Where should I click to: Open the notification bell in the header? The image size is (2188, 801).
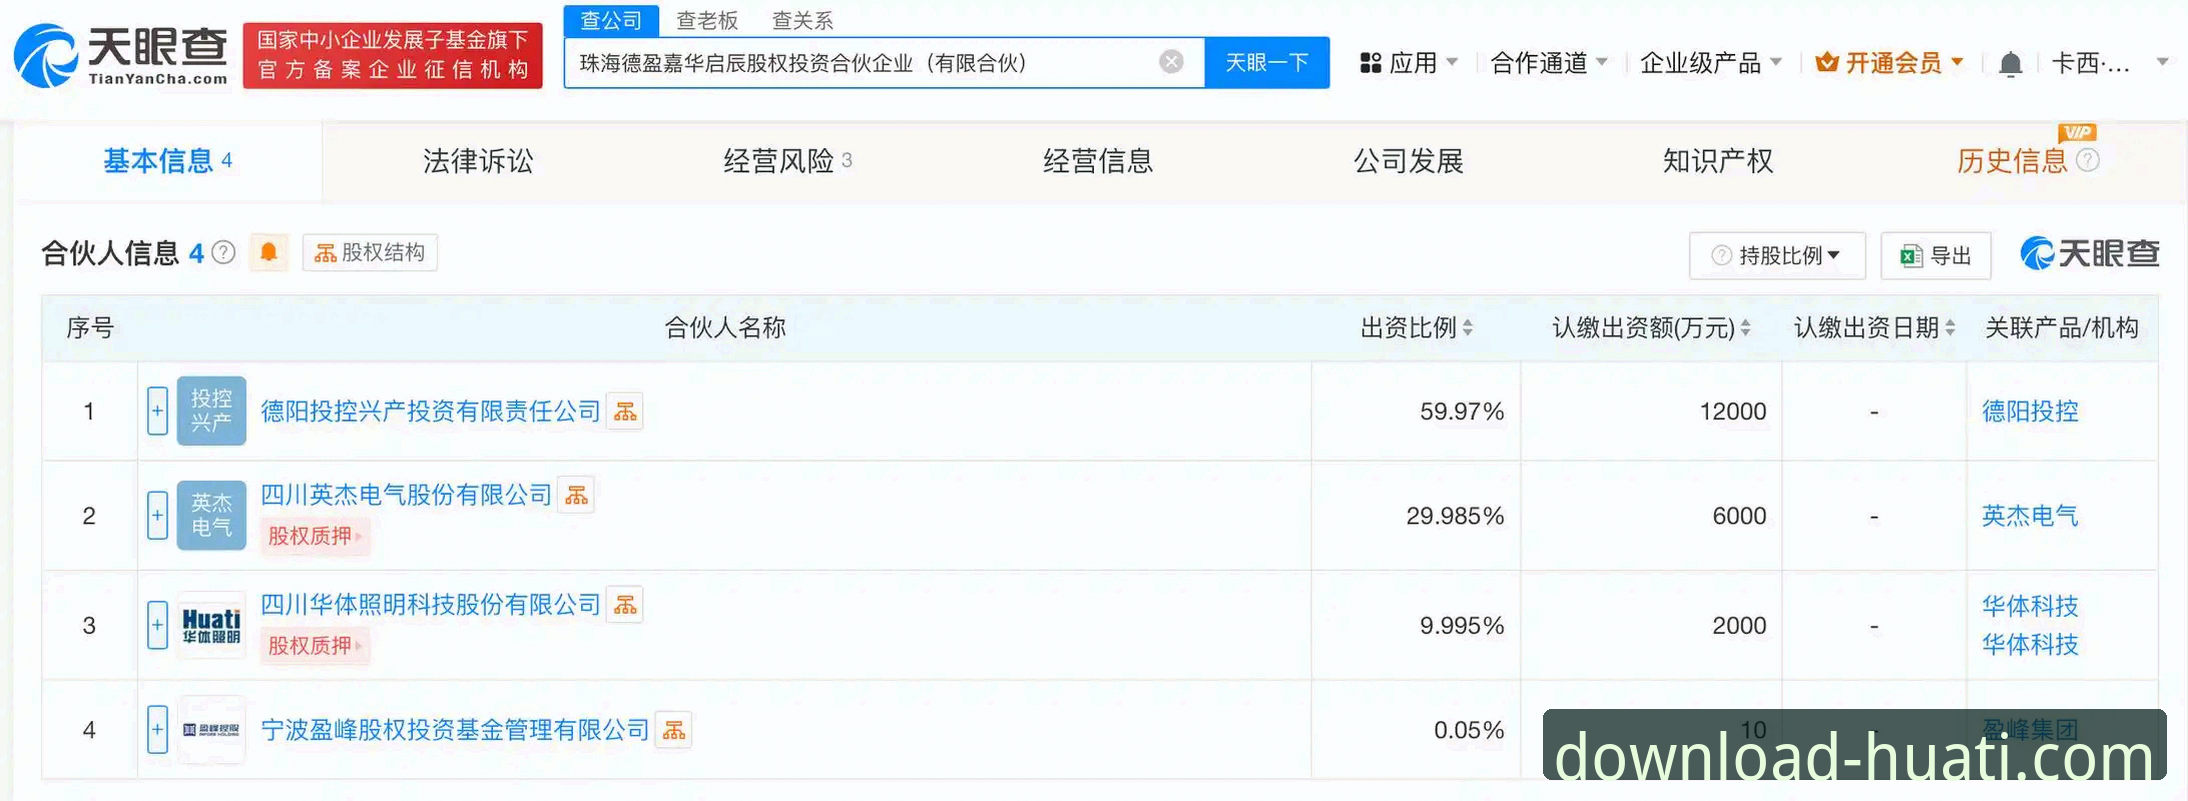2010,64
